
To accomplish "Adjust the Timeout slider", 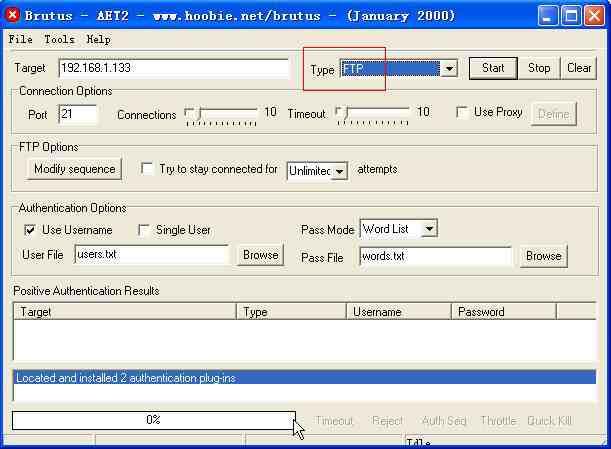I will pyautogui.click(x=372, y=114).
